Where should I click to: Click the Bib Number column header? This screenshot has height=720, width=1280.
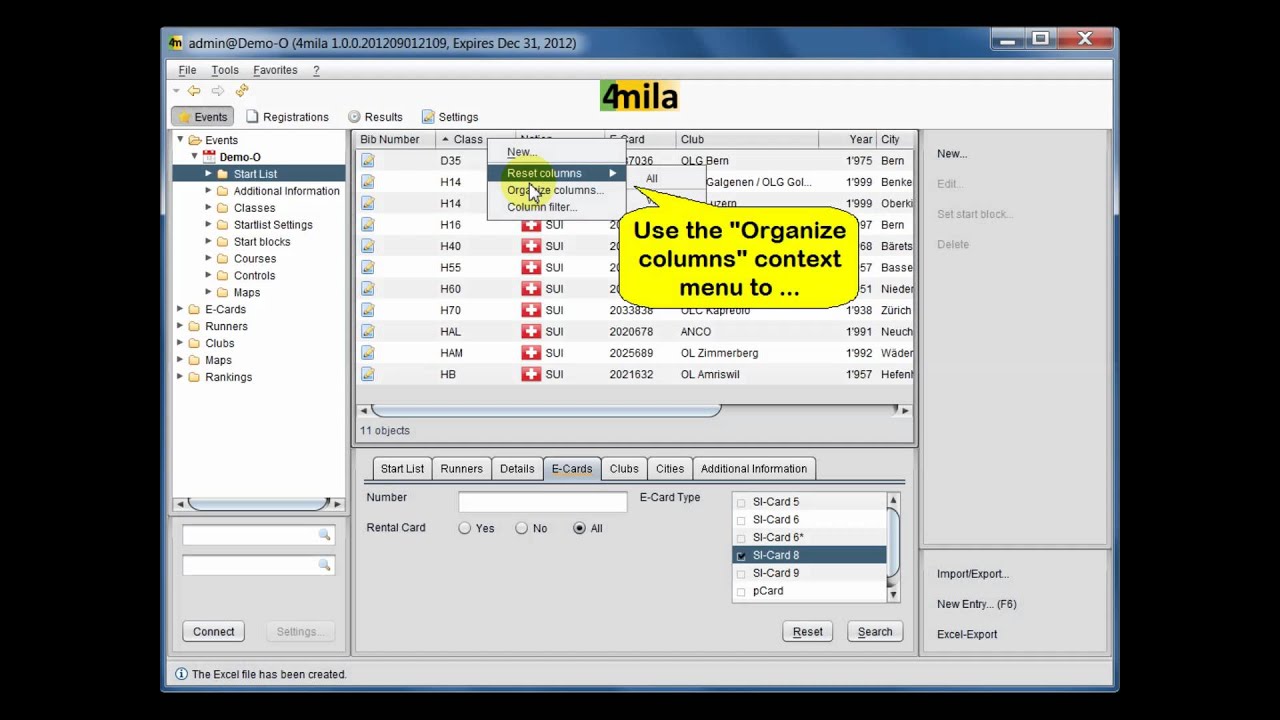[395, 139]
